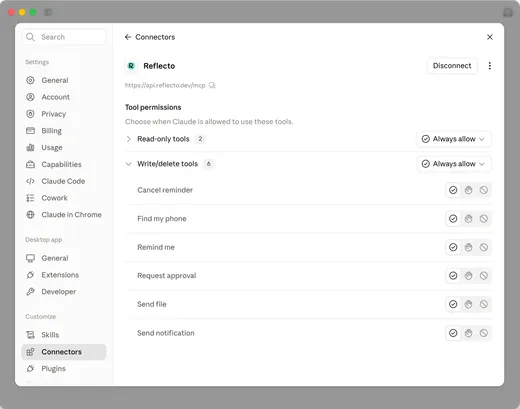
Task: Click the Extensions plug icon
Action: pyautogui.click(x=30, y=275)
